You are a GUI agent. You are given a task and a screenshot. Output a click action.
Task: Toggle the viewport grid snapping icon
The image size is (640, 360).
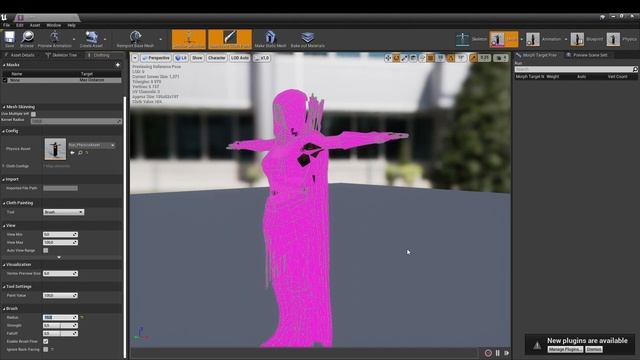(431, 58)
